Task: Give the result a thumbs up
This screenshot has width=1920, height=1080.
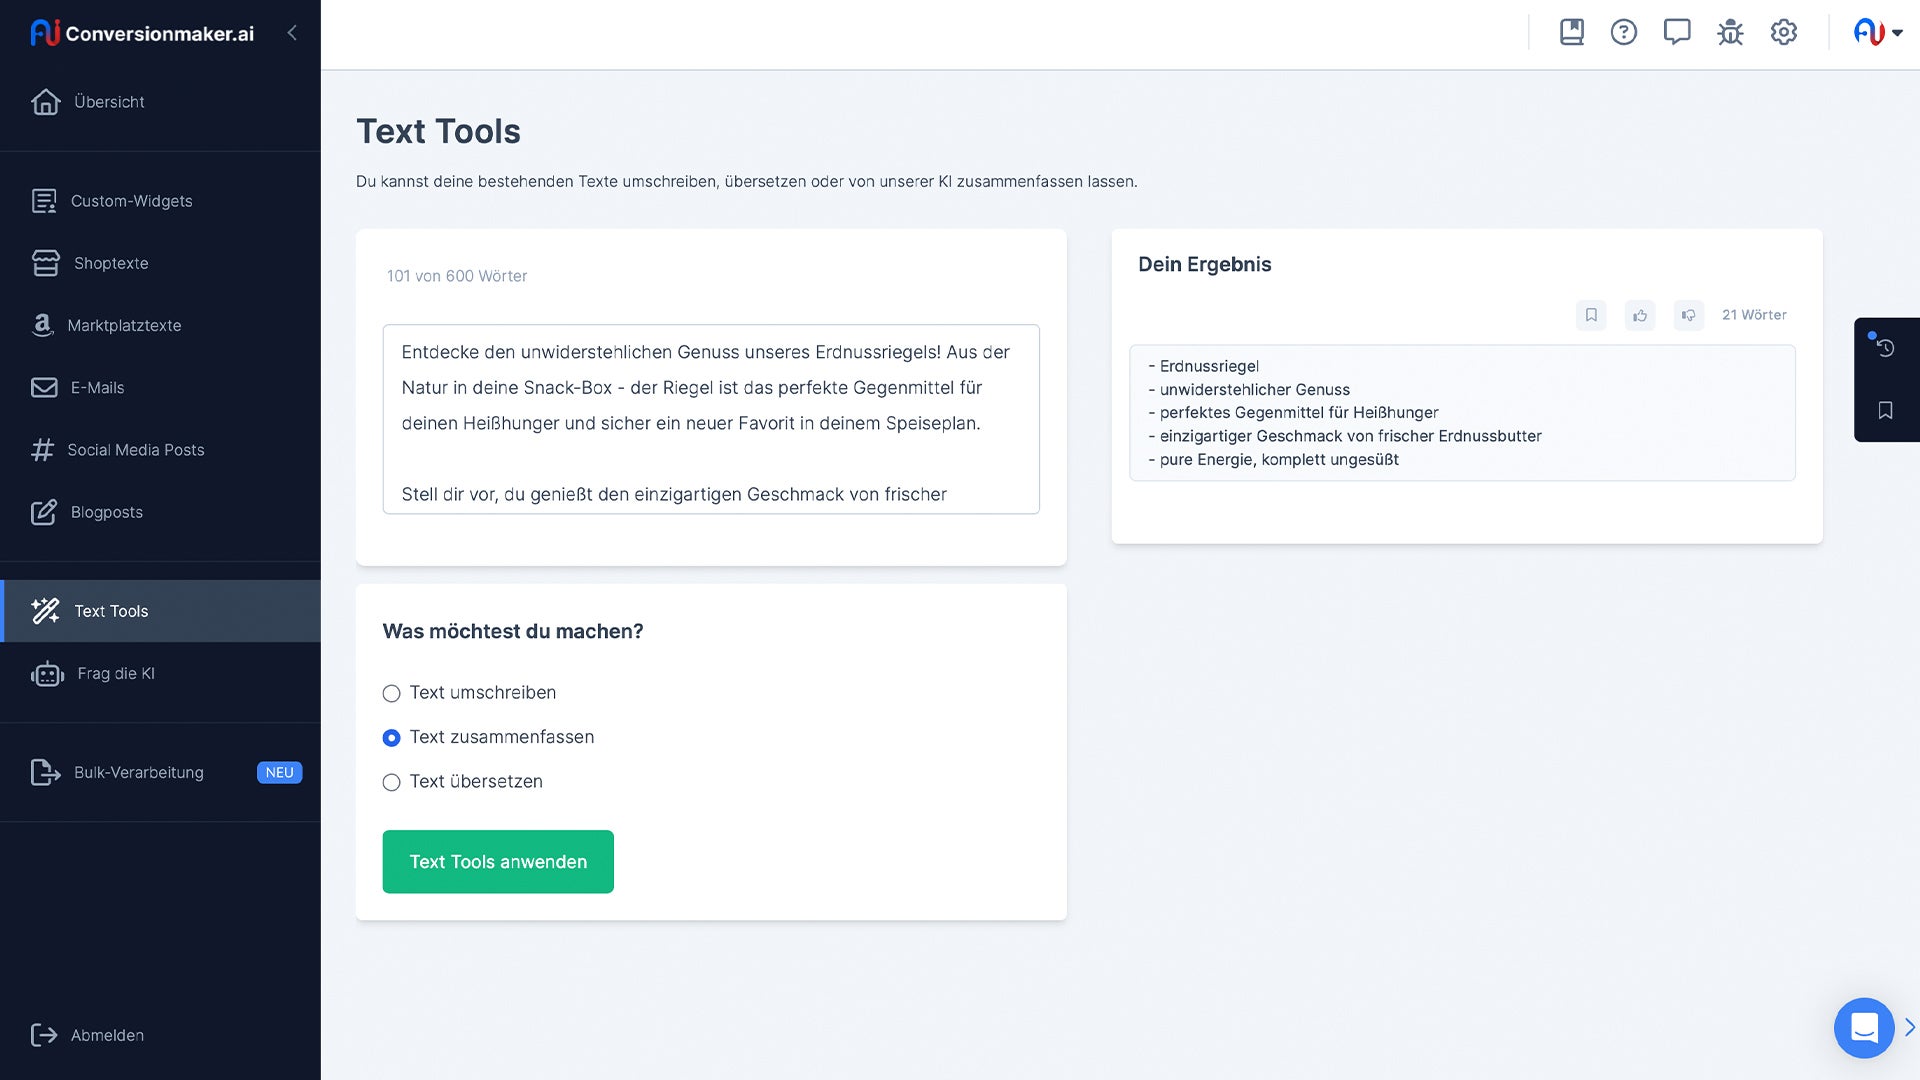Action: (x=1640, y=315)
